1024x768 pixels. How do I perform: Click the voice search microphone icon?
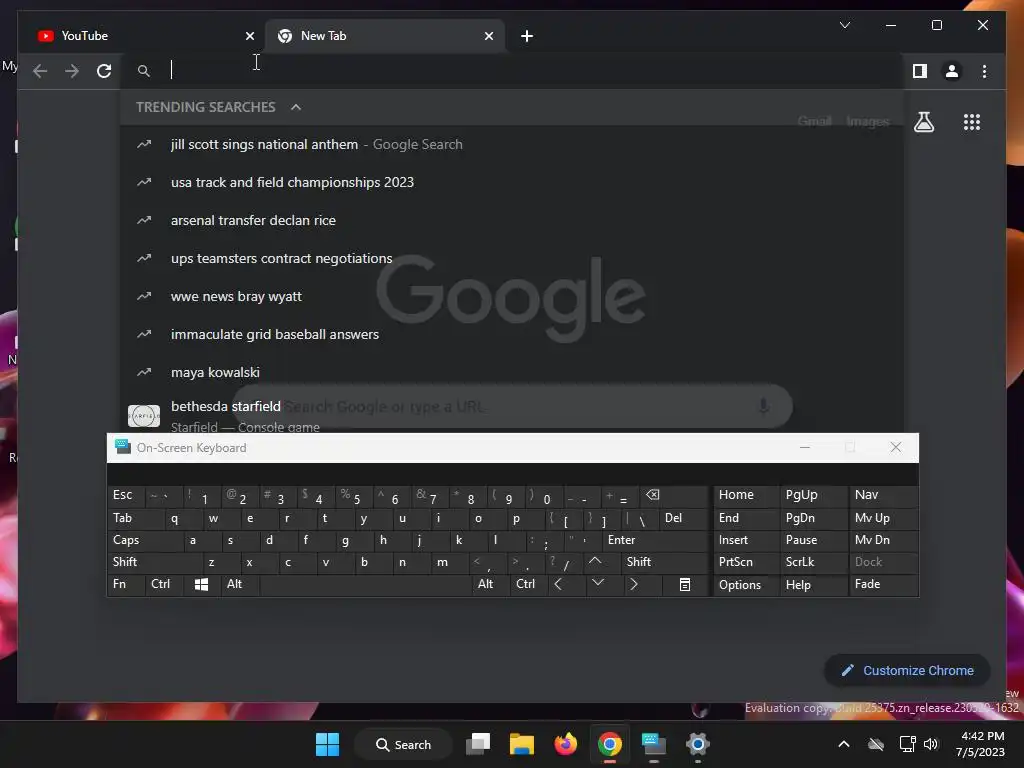763,406
